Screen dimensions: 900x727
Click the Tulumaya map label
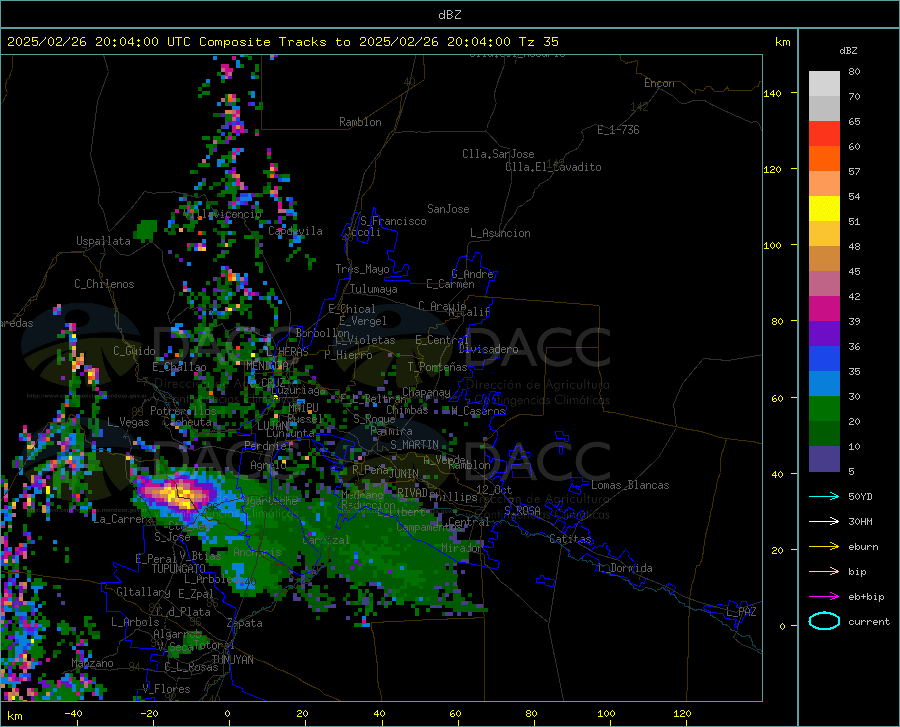point(374,289)
